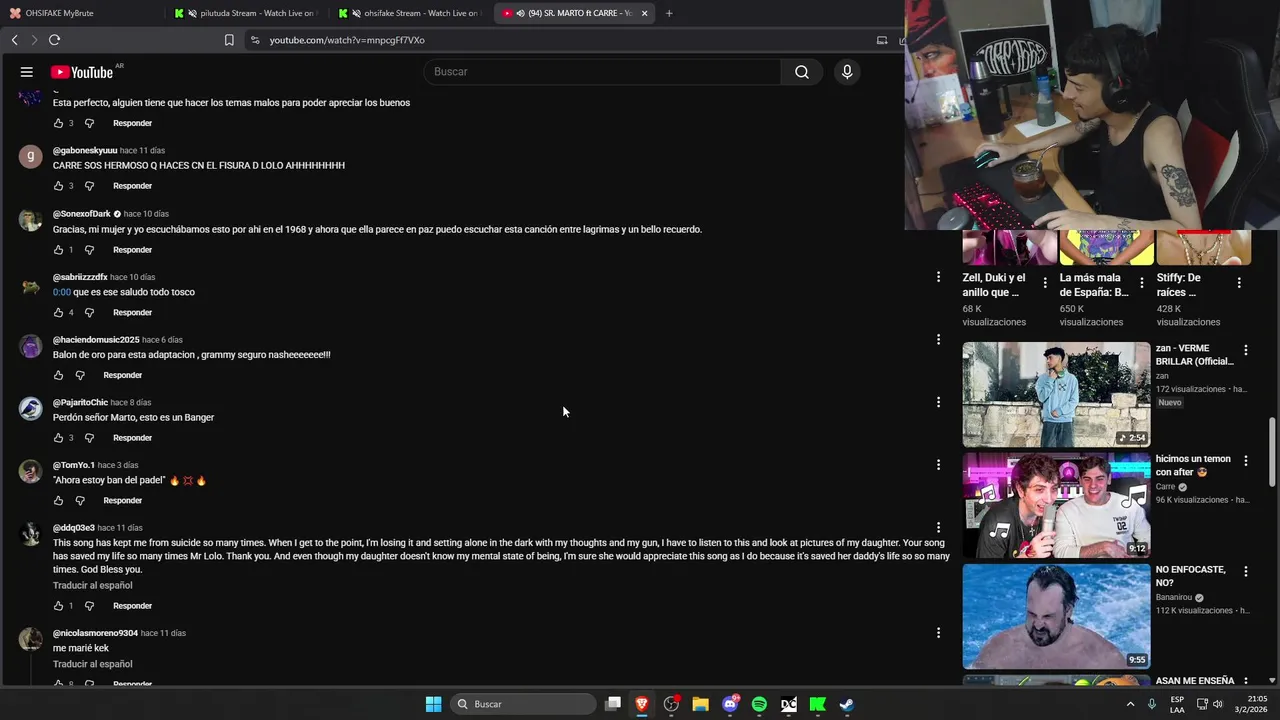
Task: Open options menu for @nicolasmoreno9304 comment
Action: pos(938,633)
